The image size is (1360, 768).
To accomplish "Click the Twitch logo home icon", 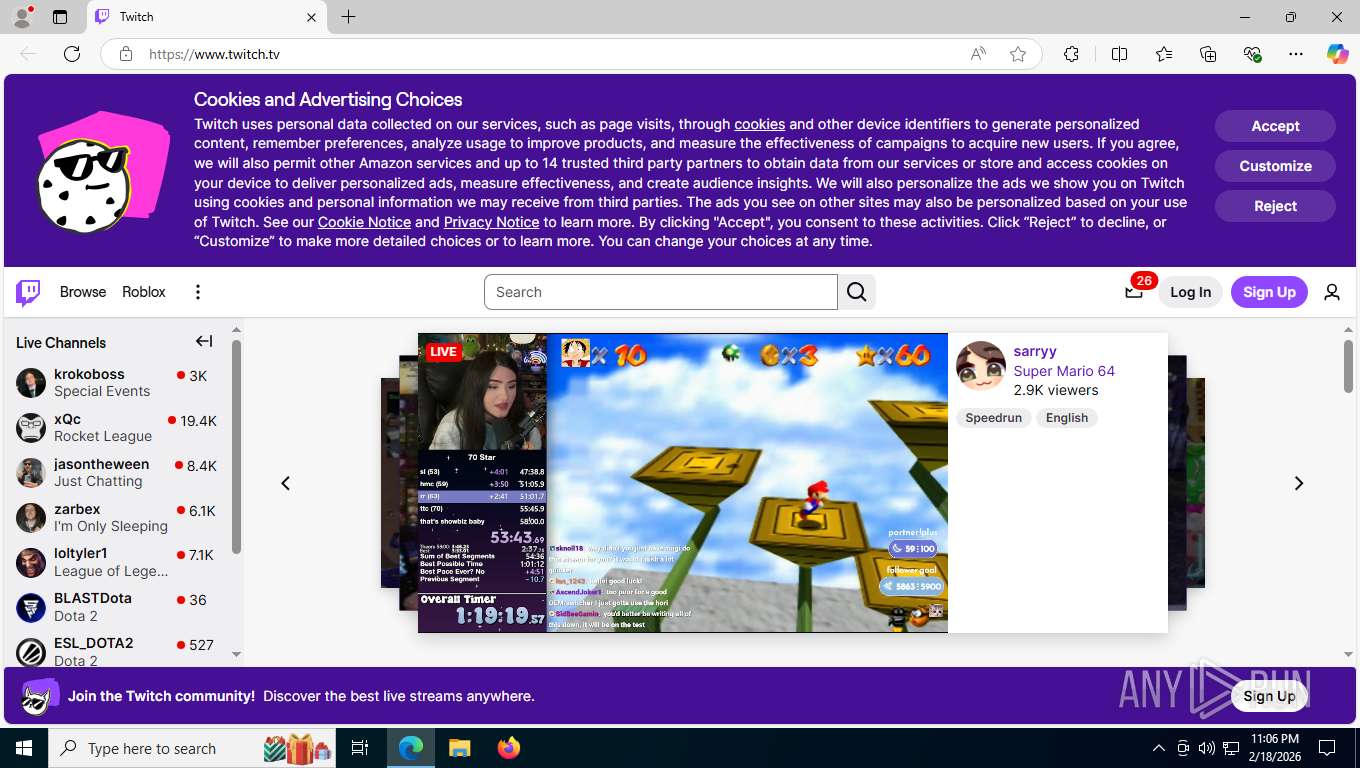I will click(x=28, y=292).
